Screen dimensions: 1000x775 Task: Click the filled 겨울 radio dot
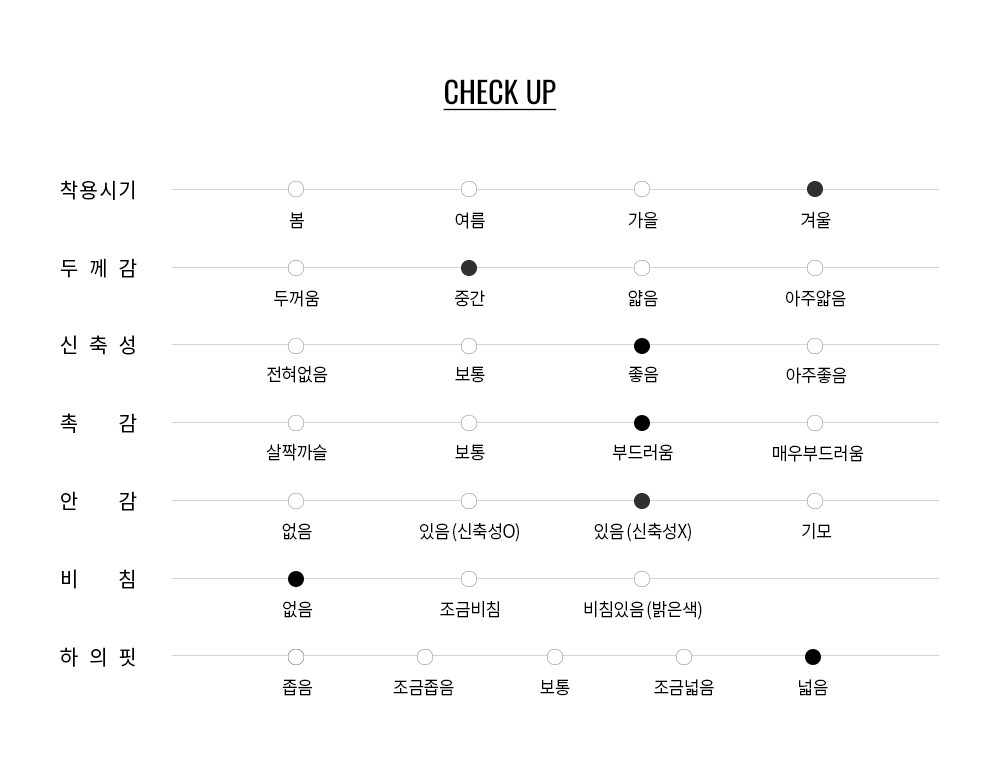(815, 189)
